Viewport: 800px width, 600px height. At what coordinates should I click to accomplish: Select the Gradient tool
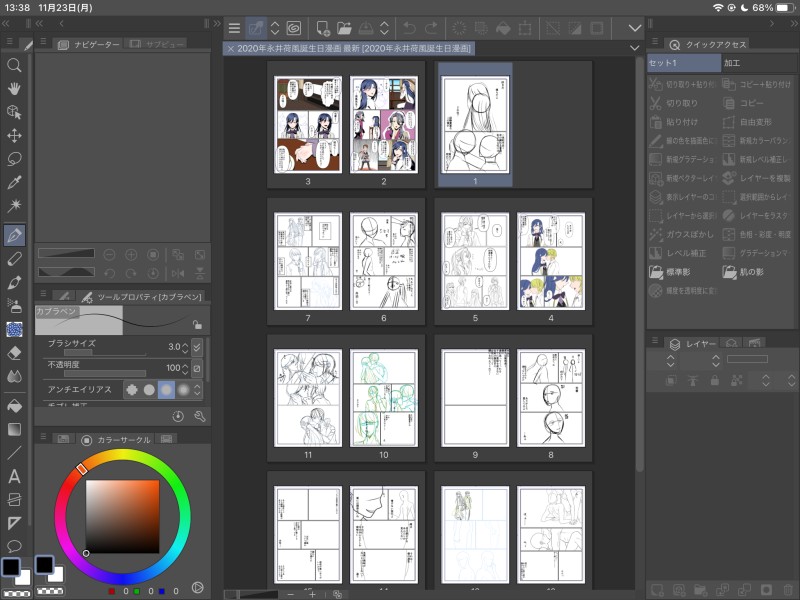(14, 429)
